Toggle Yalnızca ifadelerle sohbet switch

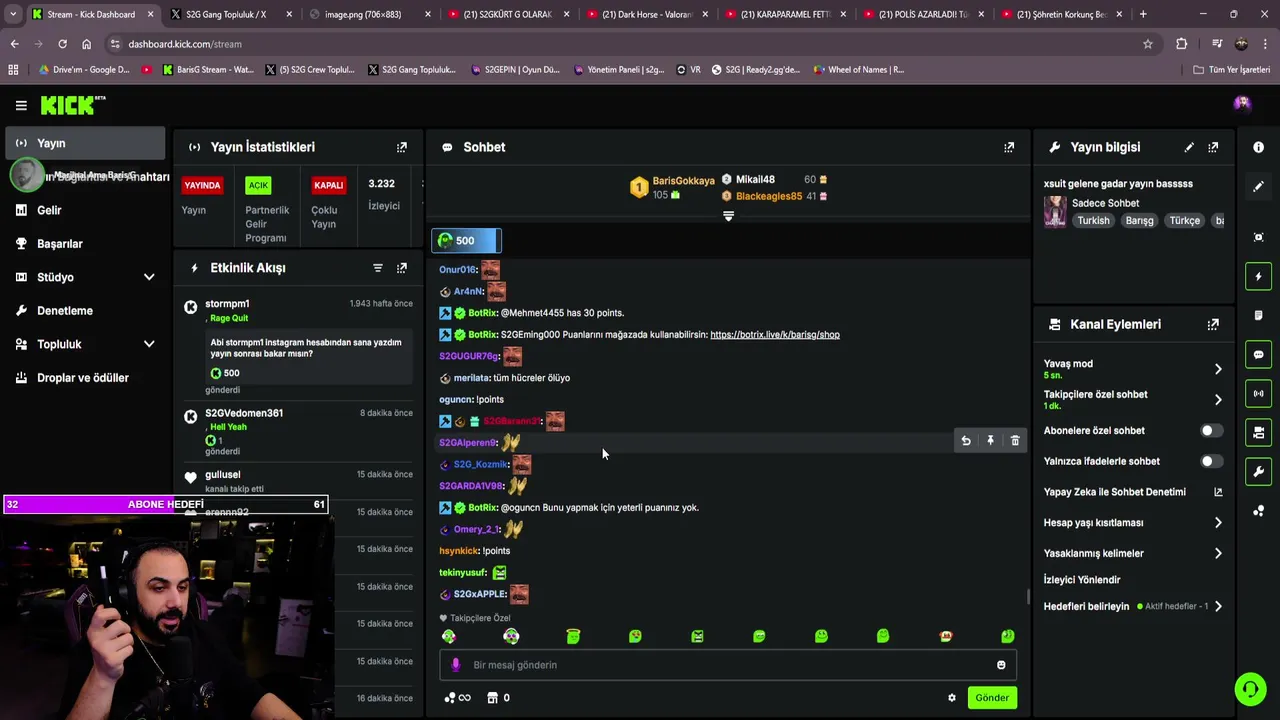pos(1211,461)
